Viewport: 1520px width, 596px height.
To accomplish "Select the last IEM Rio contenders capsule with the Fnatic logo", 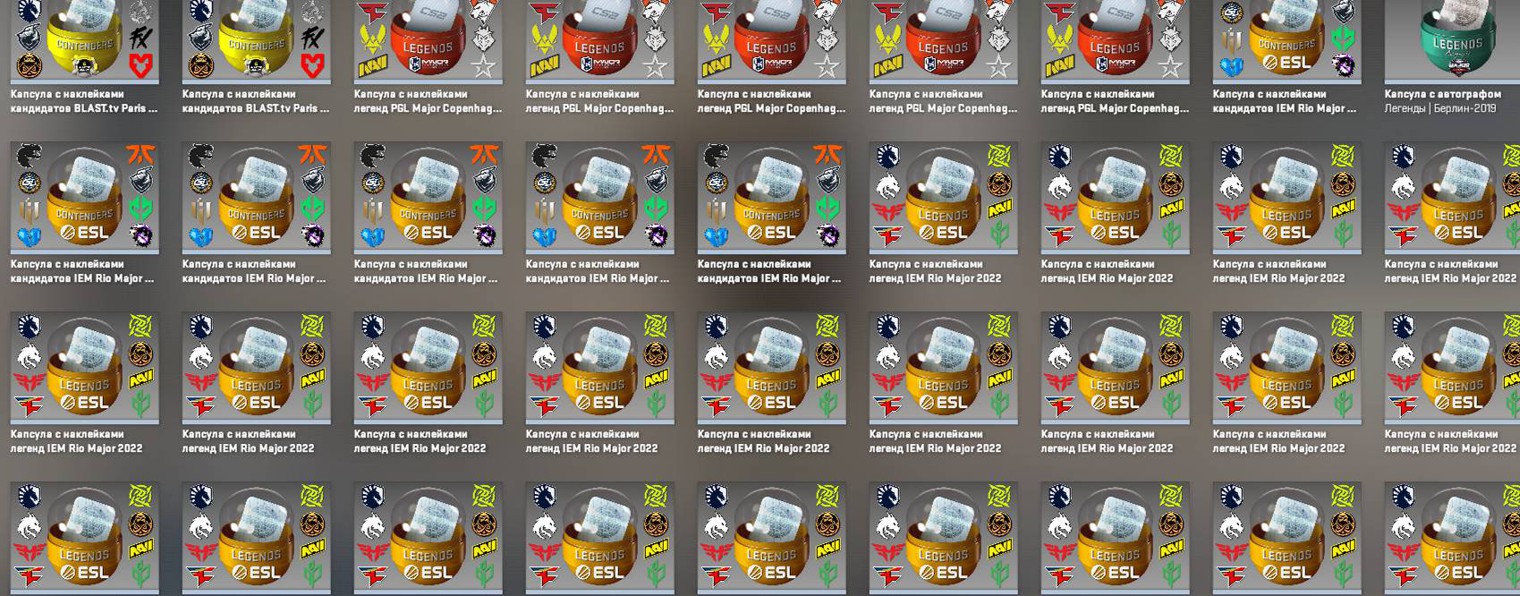I will (771, 197).
